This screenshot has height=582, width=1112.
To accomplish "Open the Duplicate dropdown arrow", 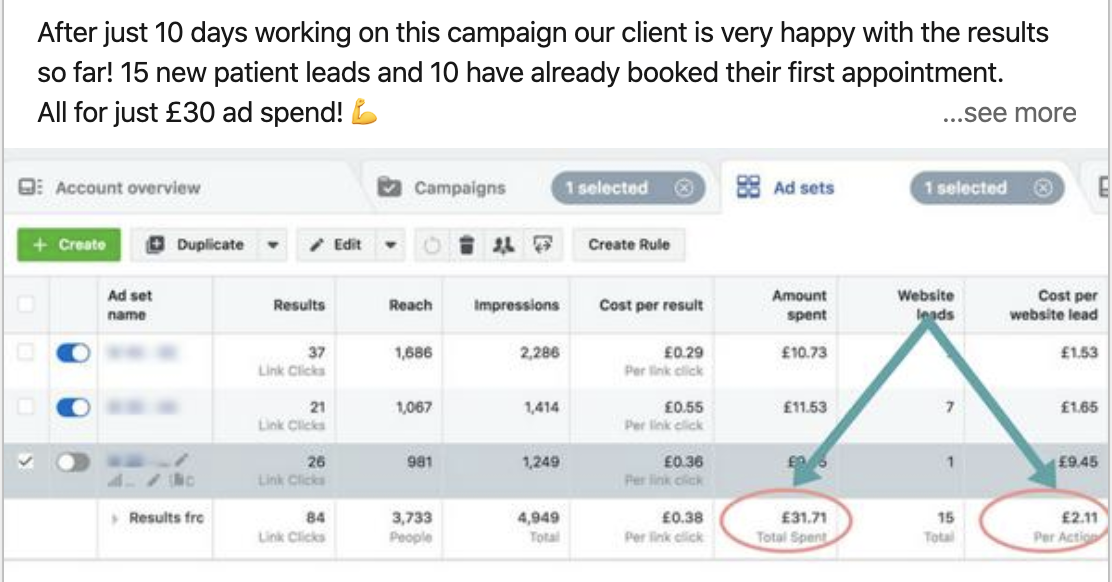I will tap(272, 245).
